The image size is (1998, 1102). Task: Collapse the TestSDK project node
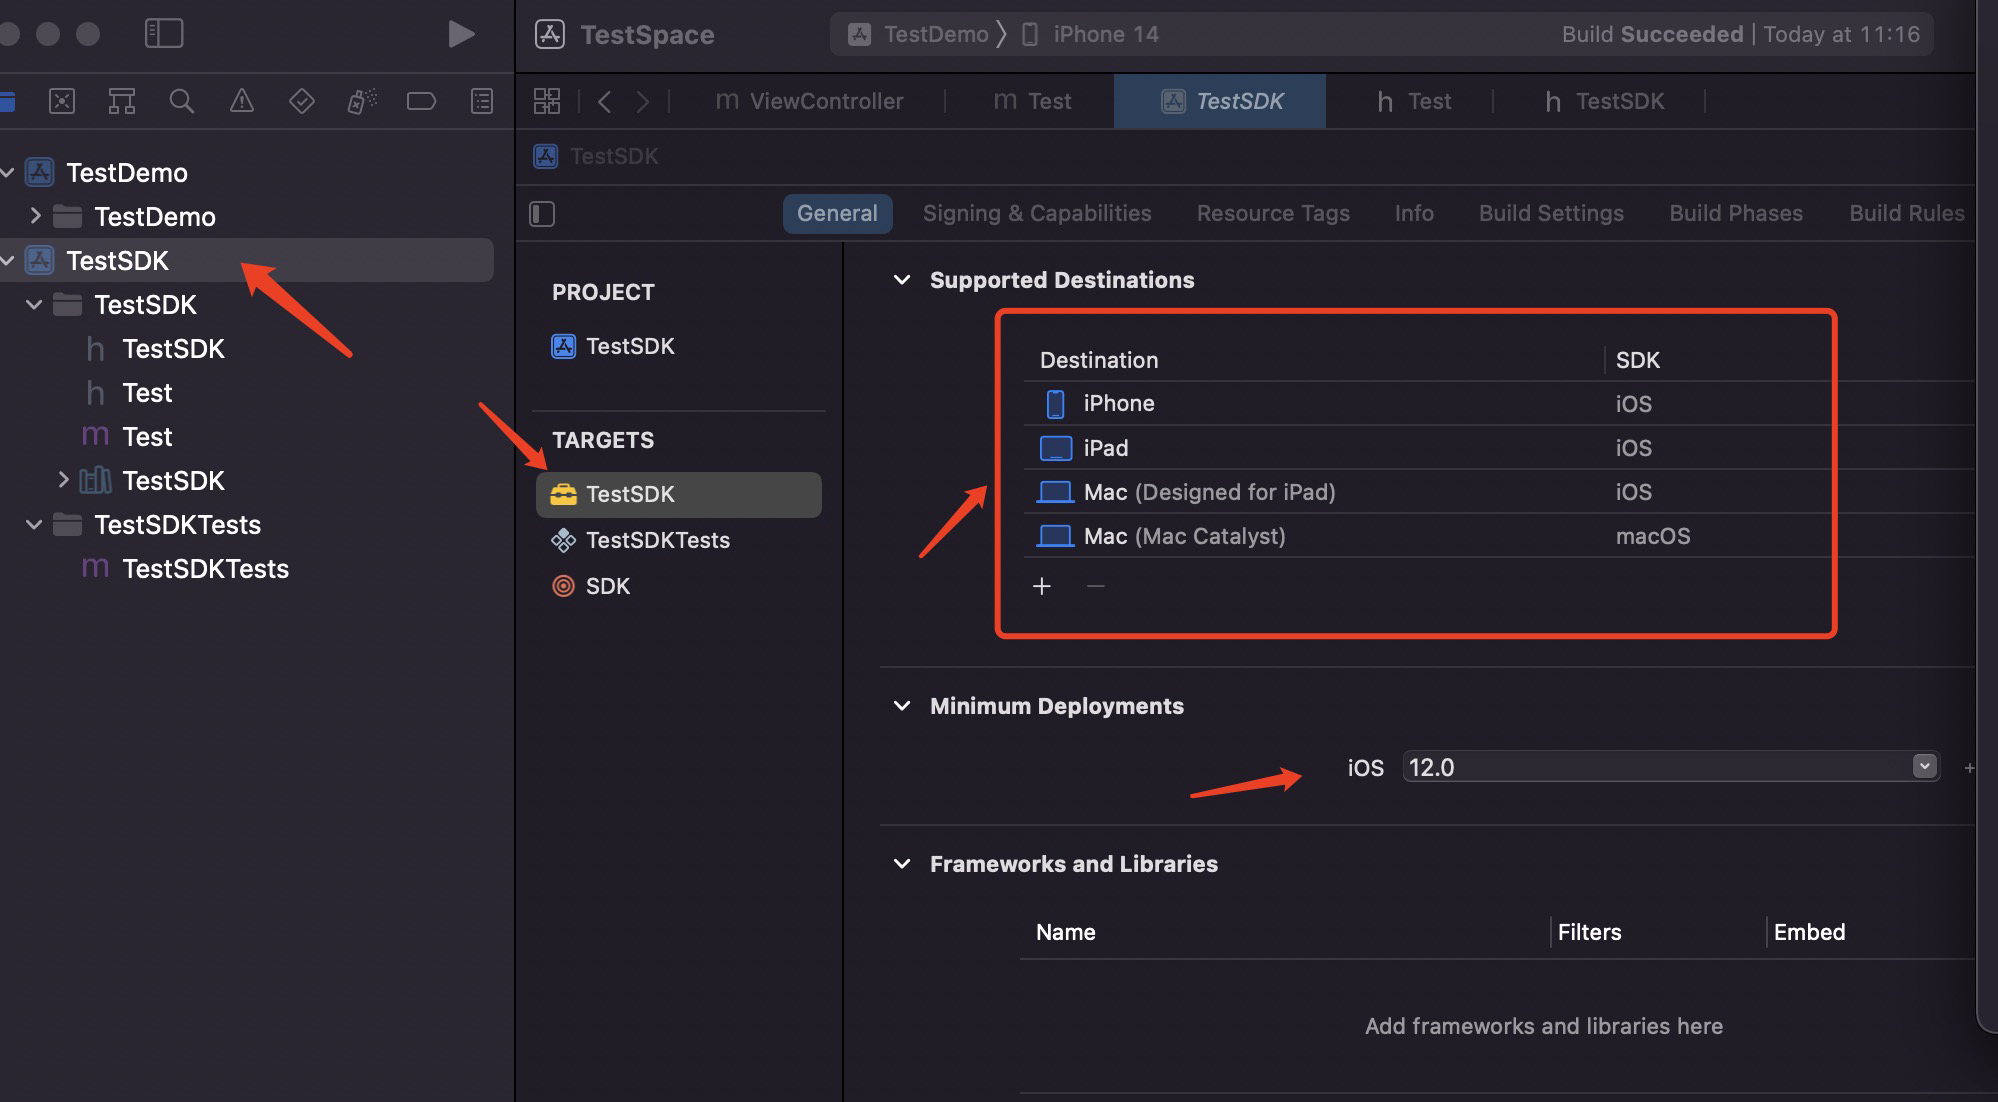tap(8, 261)
